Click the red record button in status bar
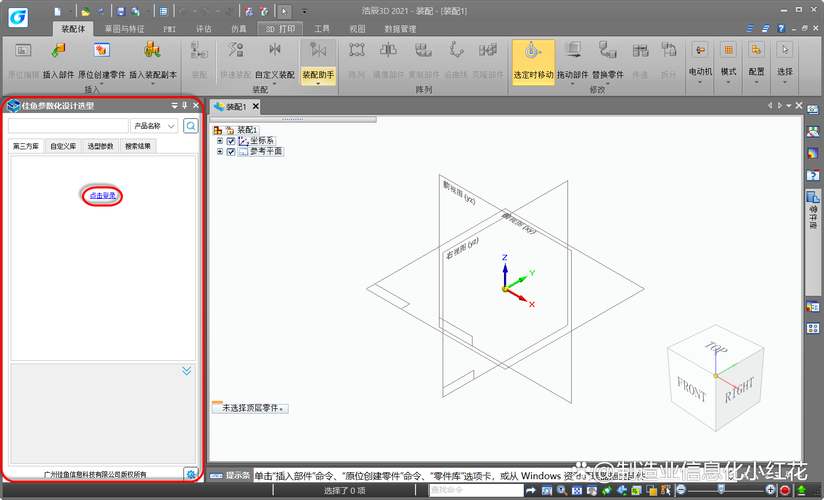Screen dimensions: 824x500 tap(785, 491)
